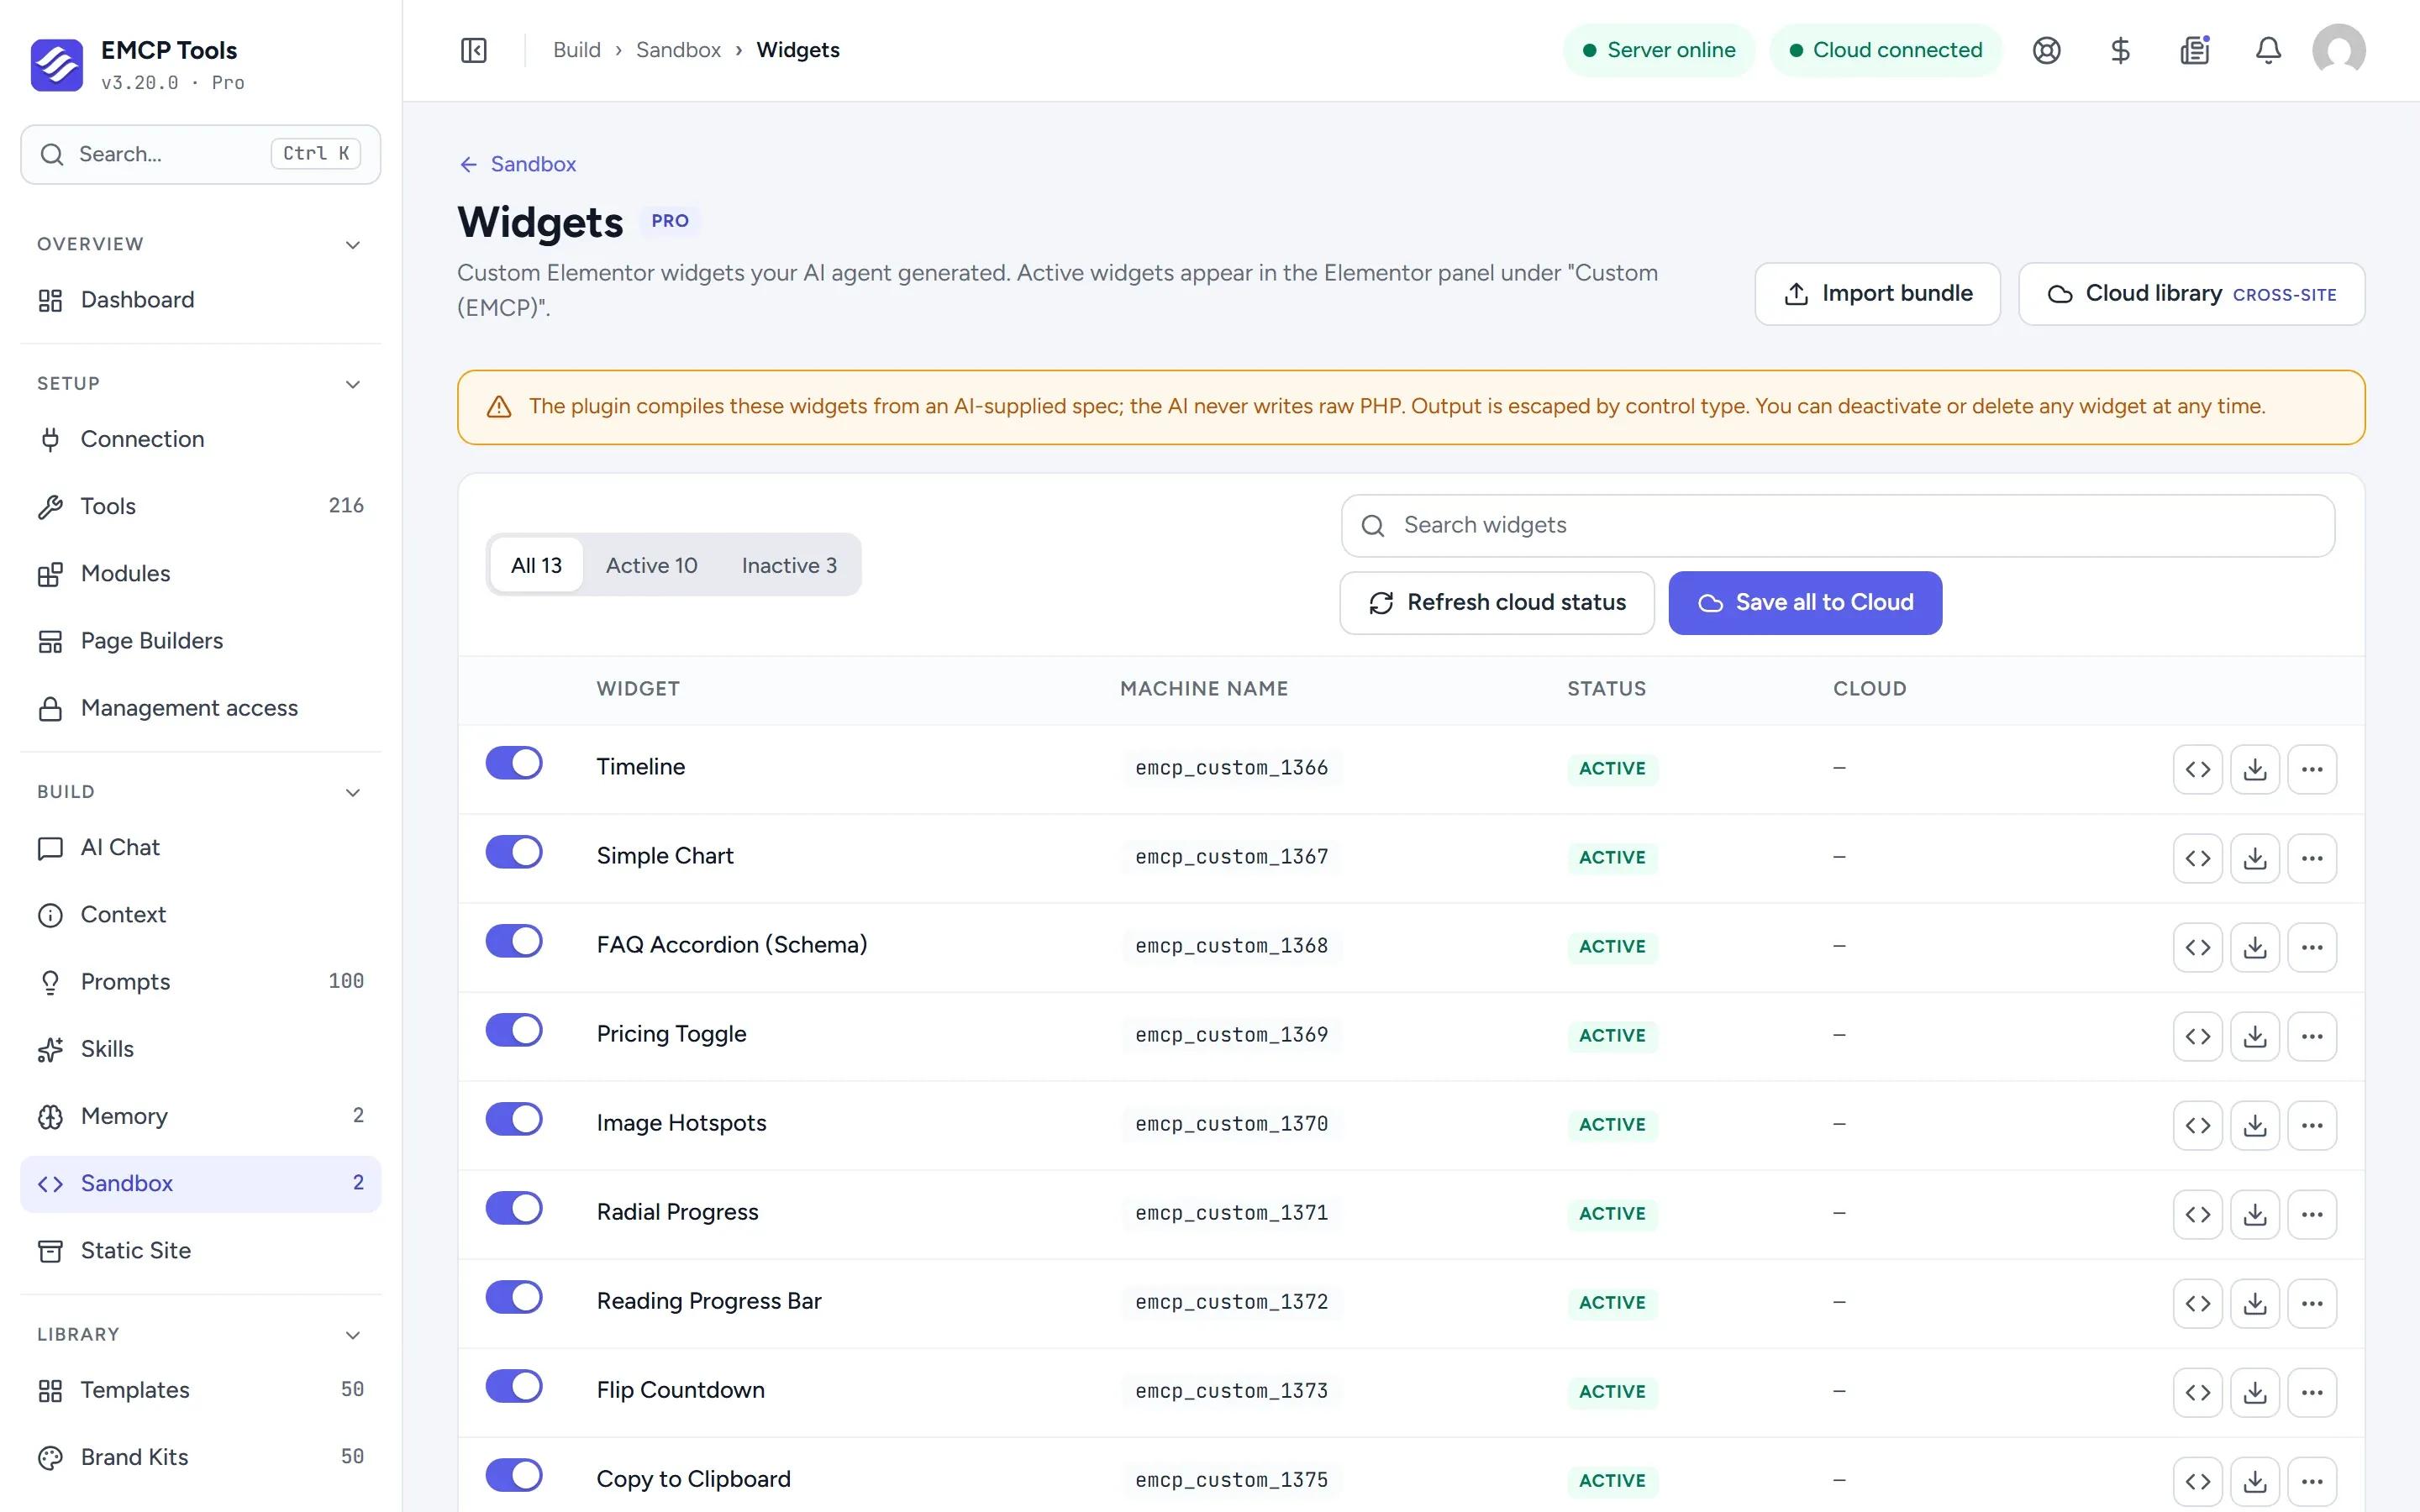View code for Reading Progress Bar

(x=2197, y=1303)
